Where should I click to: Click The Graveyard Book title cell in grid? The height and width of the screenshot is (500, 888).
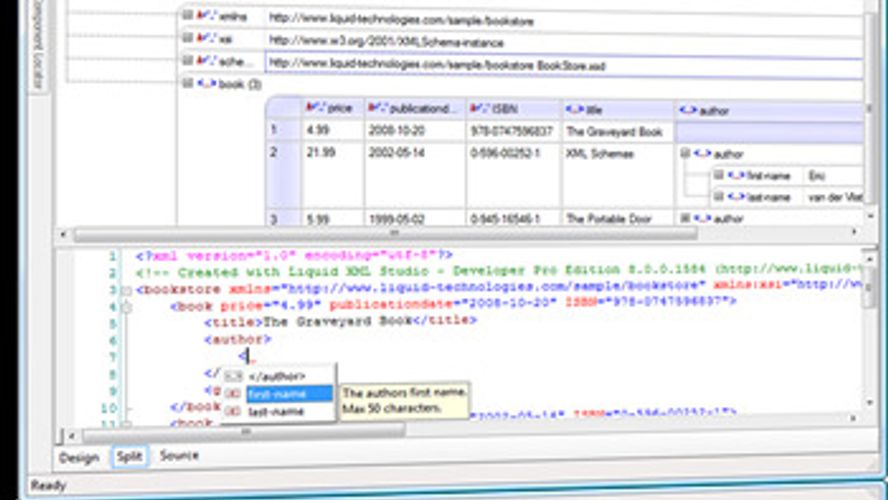coord(618,132)
